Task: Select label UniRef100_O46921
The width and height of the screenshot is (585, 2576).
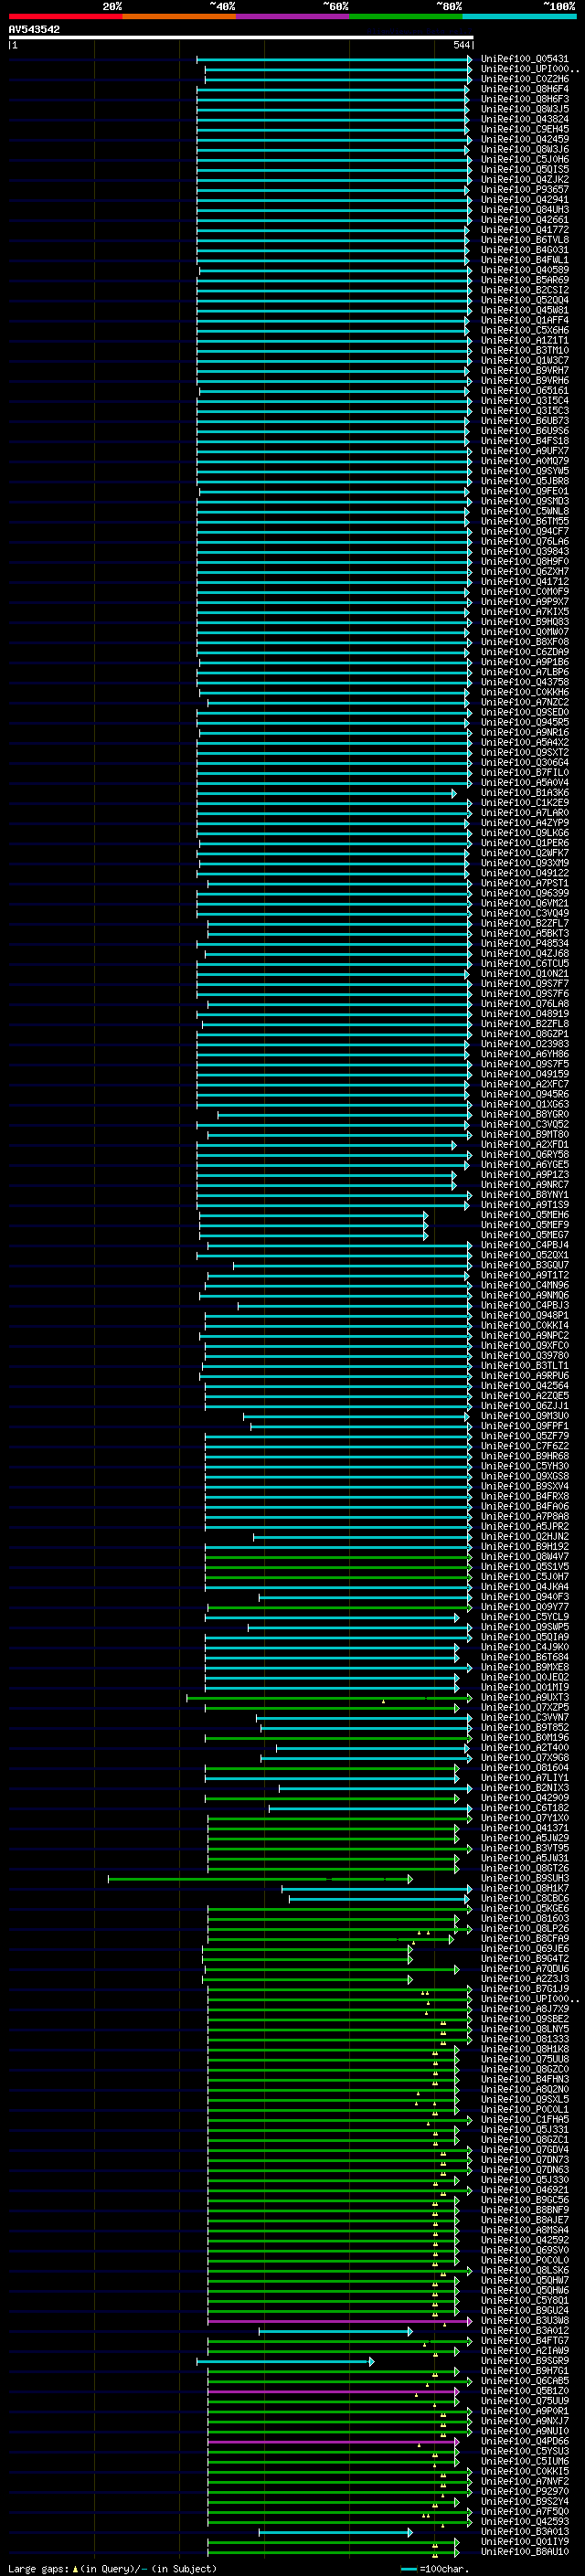Action: click(x=524, y=2190)
